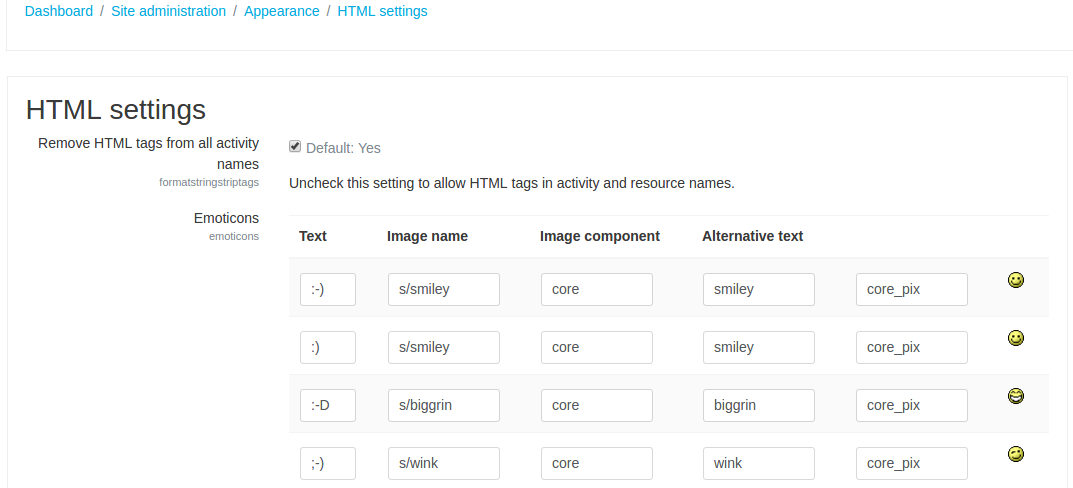
Task: Click the smiley emoticon icon for :-)
Action: pos(1016,280)
